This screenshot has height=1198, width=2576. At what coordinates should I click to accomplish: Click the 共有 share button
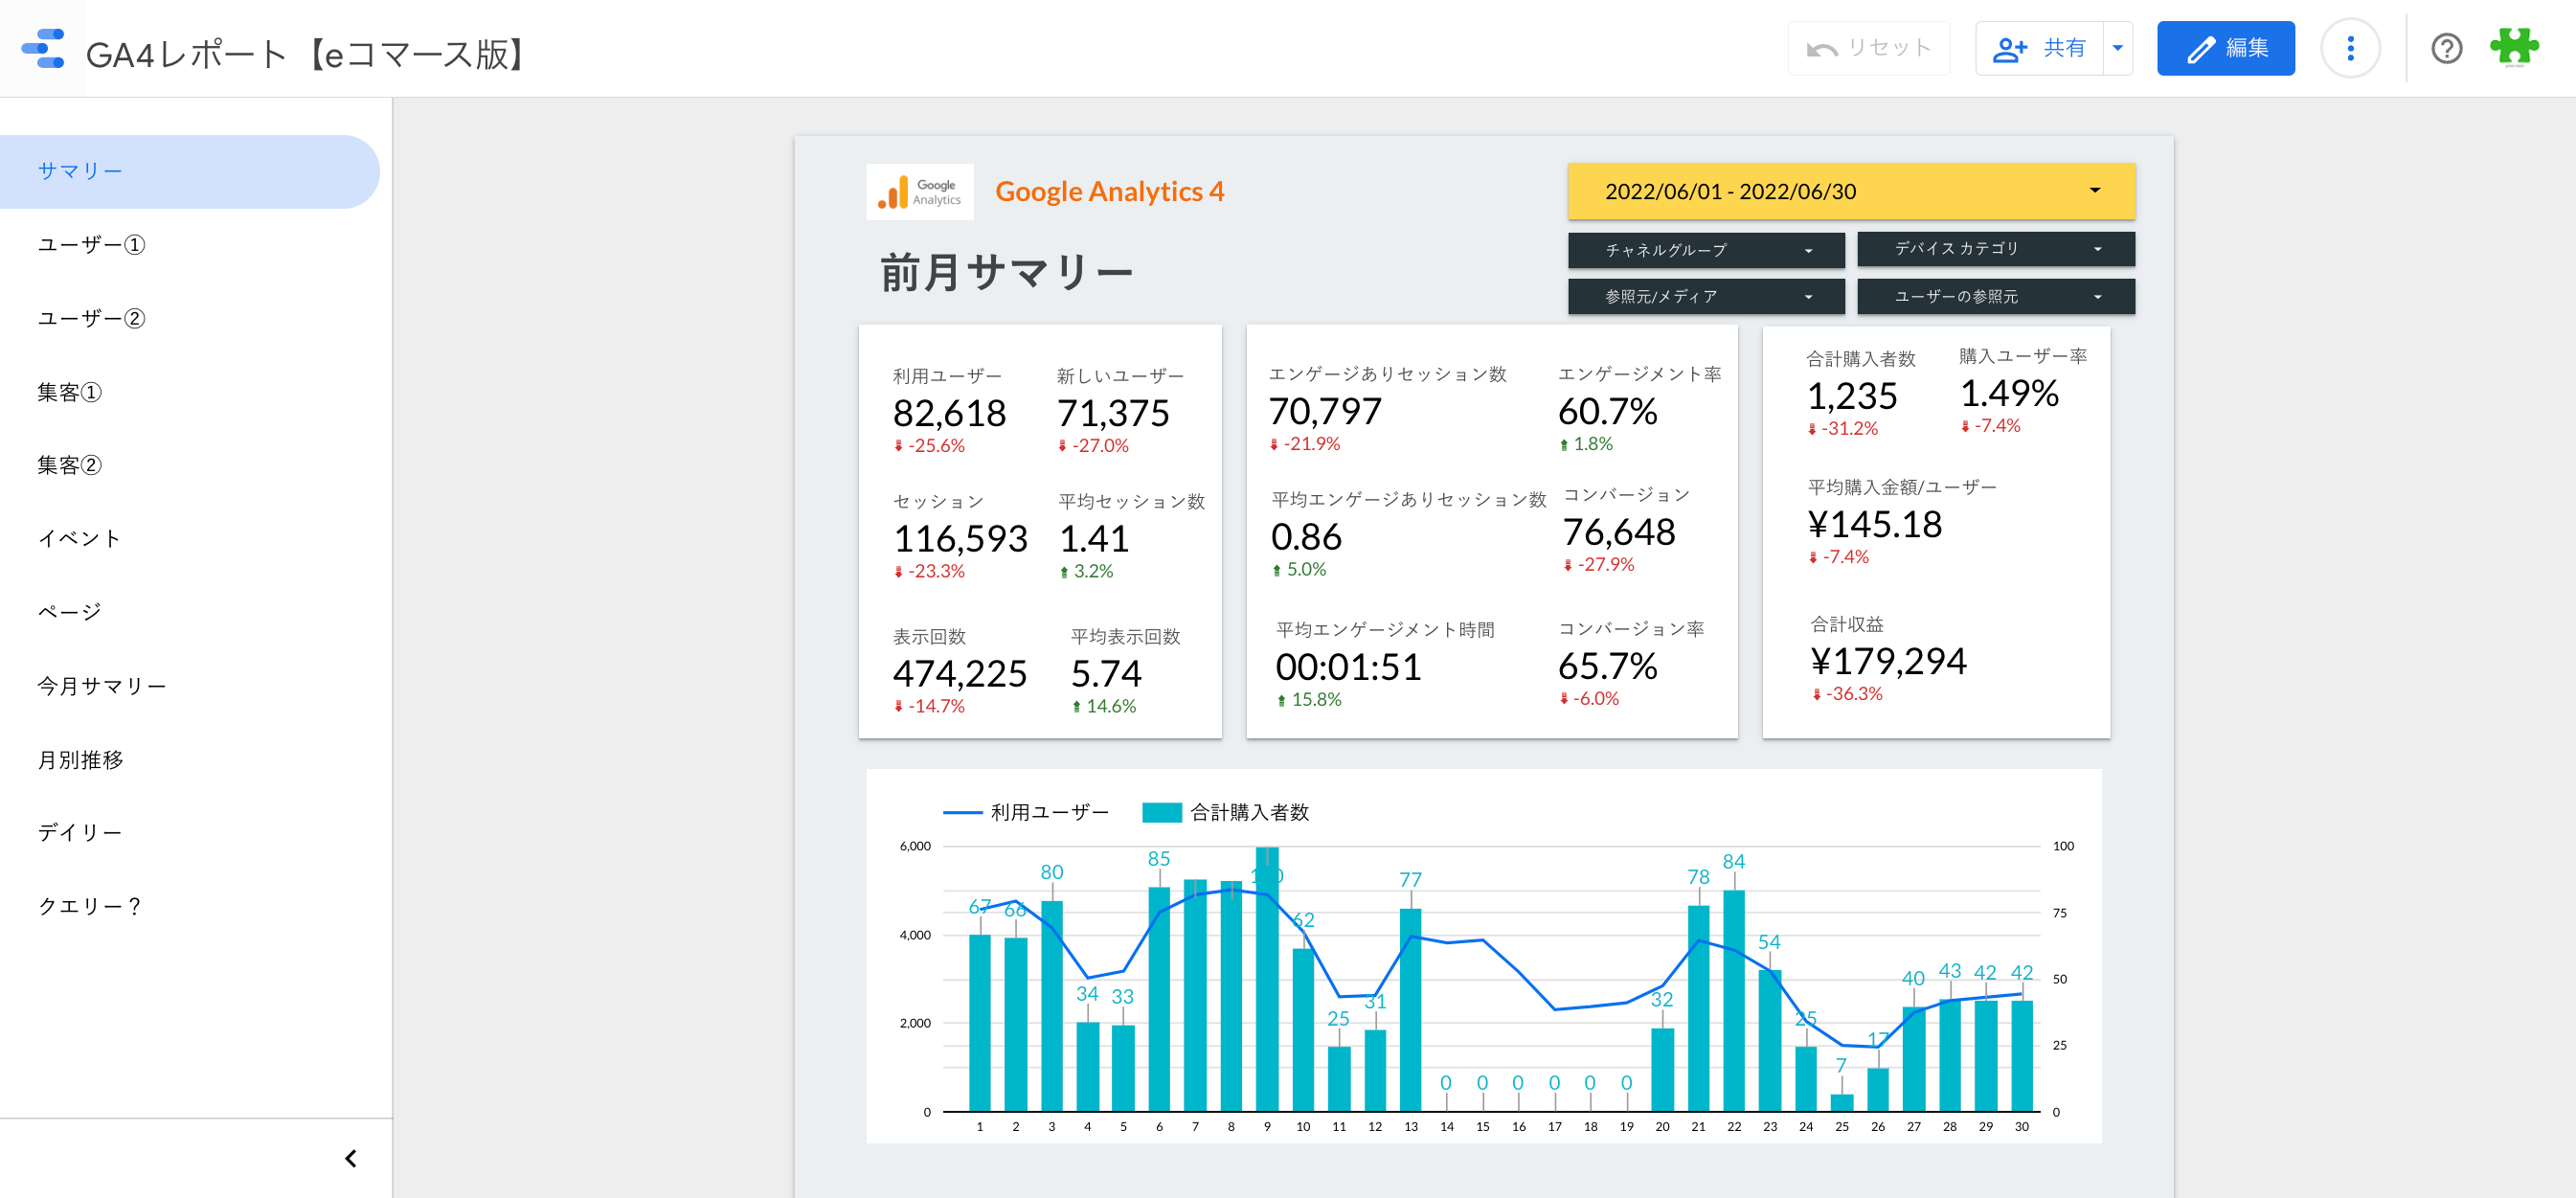[x=2039, y=48]
